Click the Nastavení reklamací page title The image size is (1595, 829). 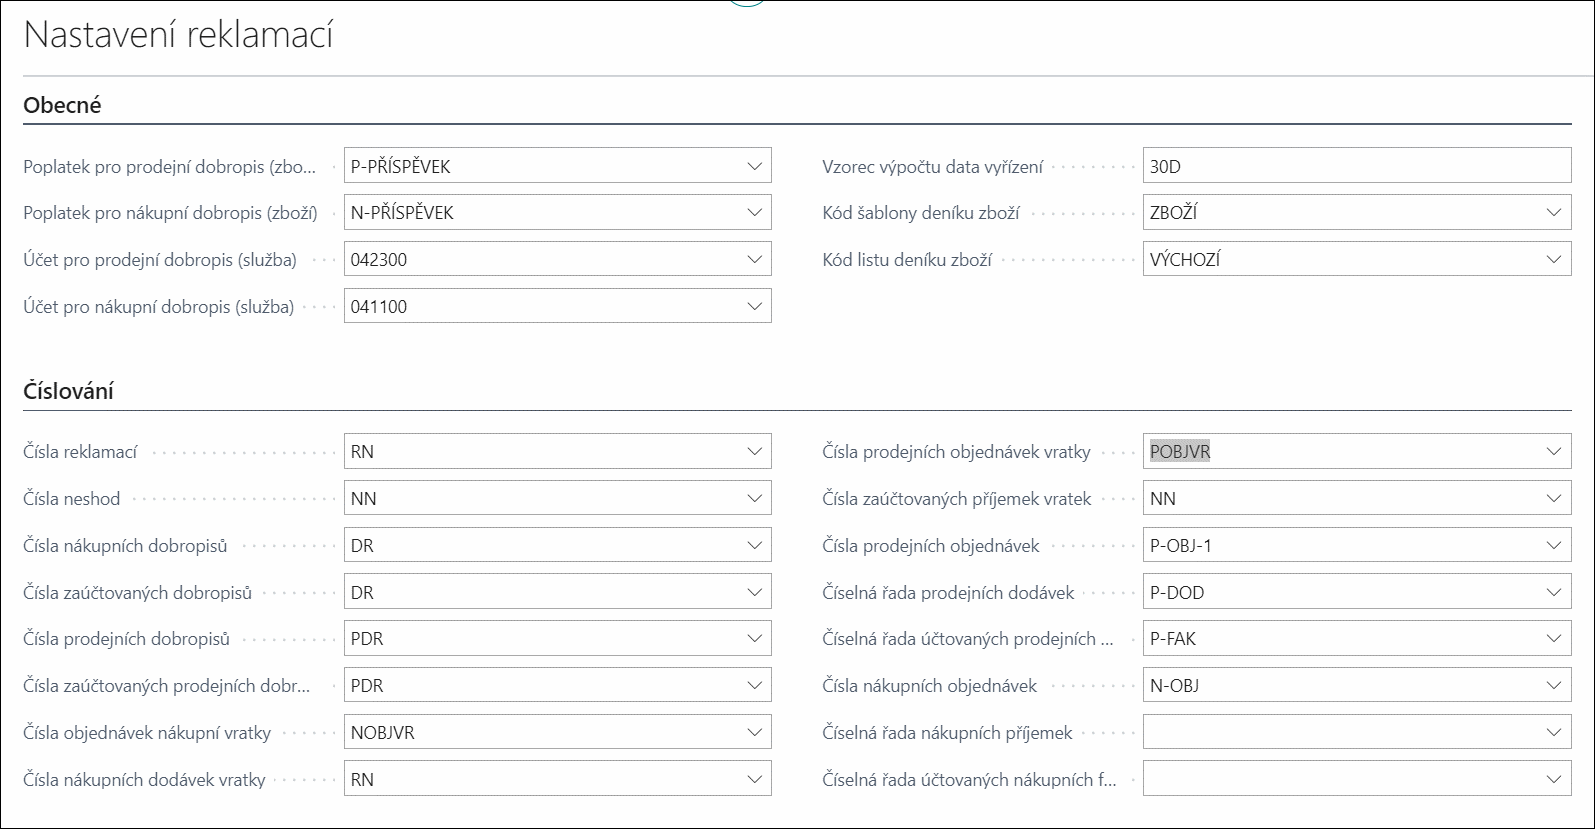[178, 34]
